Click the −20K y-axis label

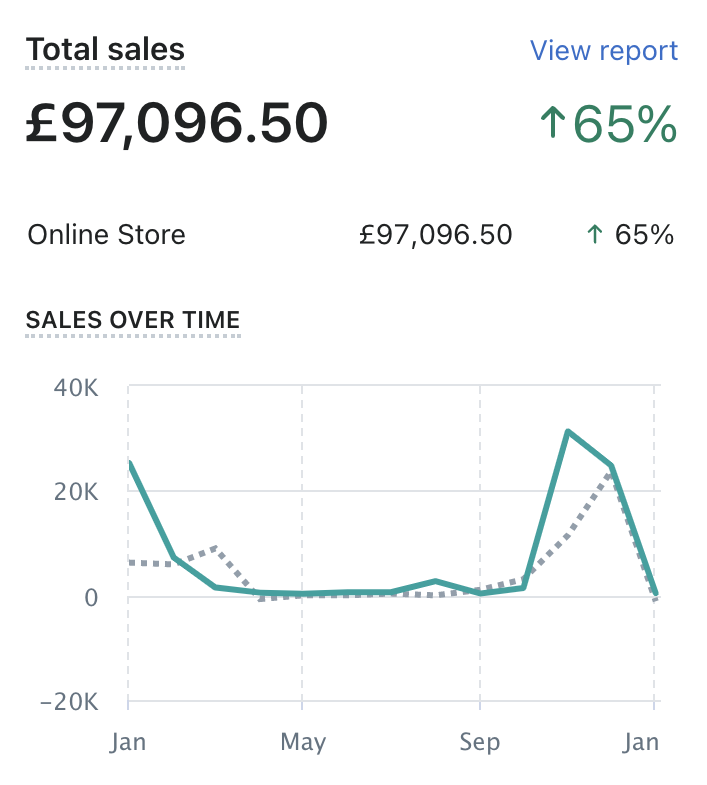pyautogui.click(x=68, y=703)
